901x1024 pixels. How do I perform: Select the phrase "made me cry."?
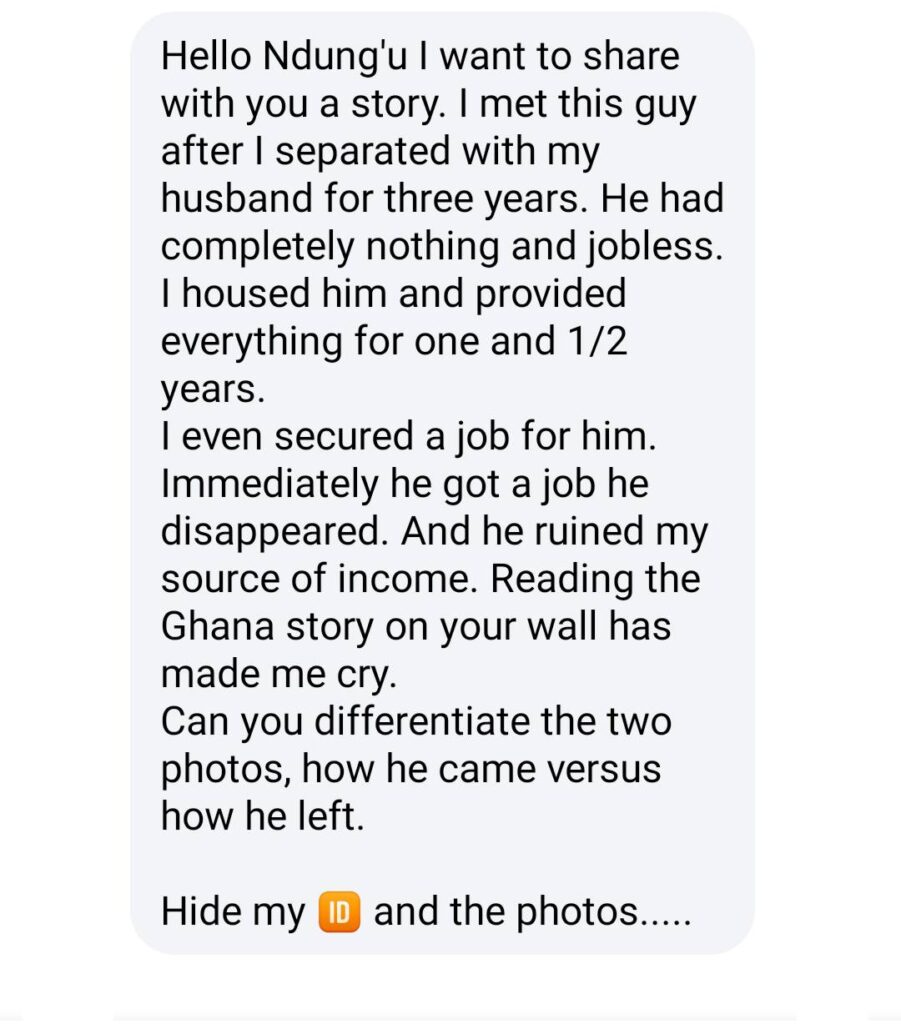coord(279,674)
